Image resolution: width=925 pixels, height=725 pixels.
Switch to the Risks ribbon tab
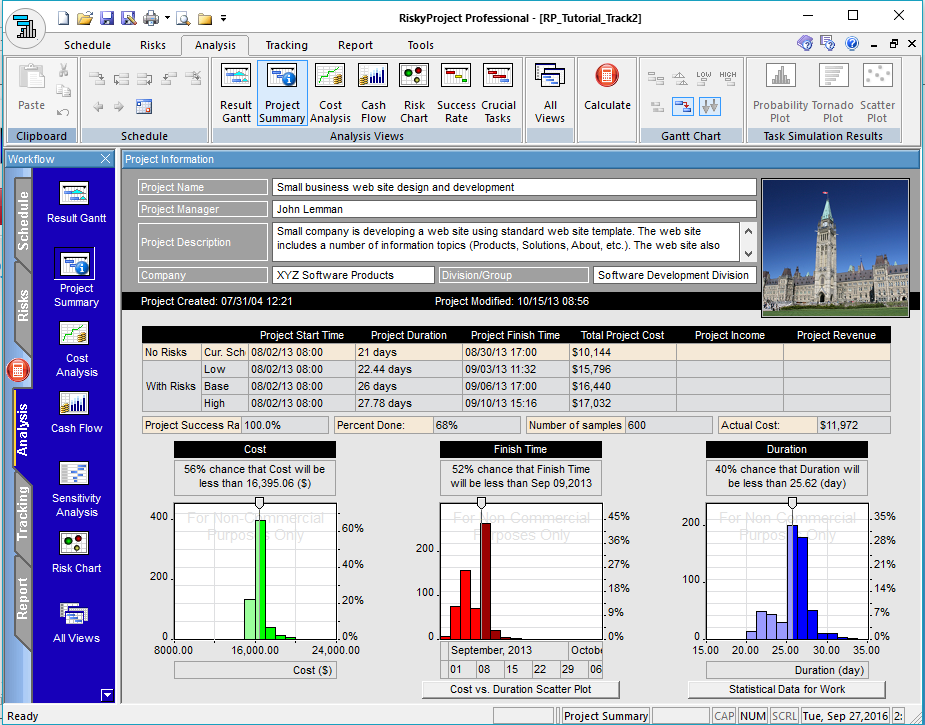pyautogui.click(x=153, y=45)
